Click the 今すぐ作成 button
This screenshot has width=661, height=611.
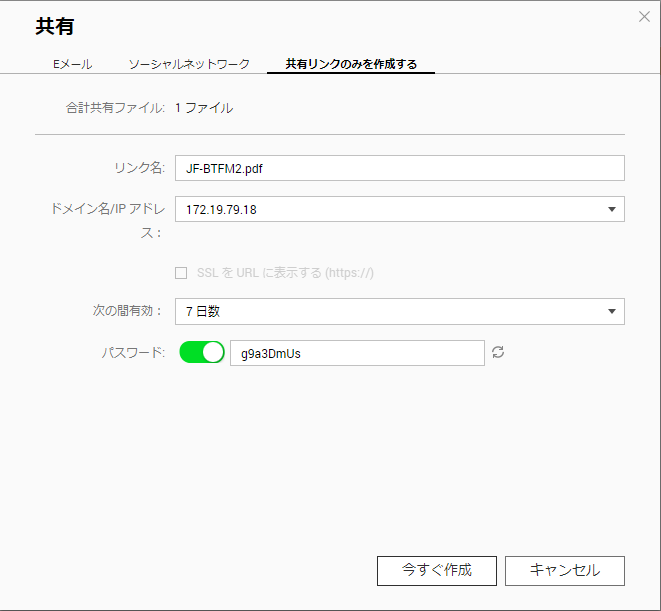tap(437, 571)
